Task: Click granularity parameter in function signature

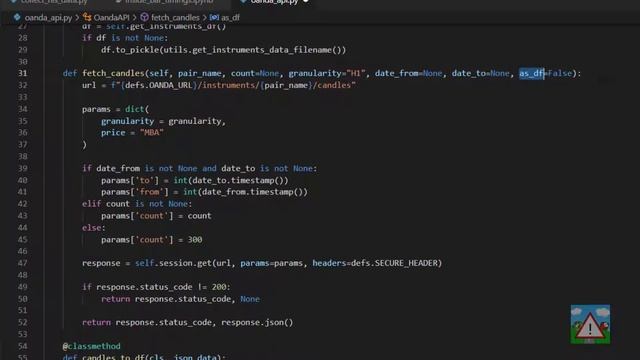Action: (315, 73)
